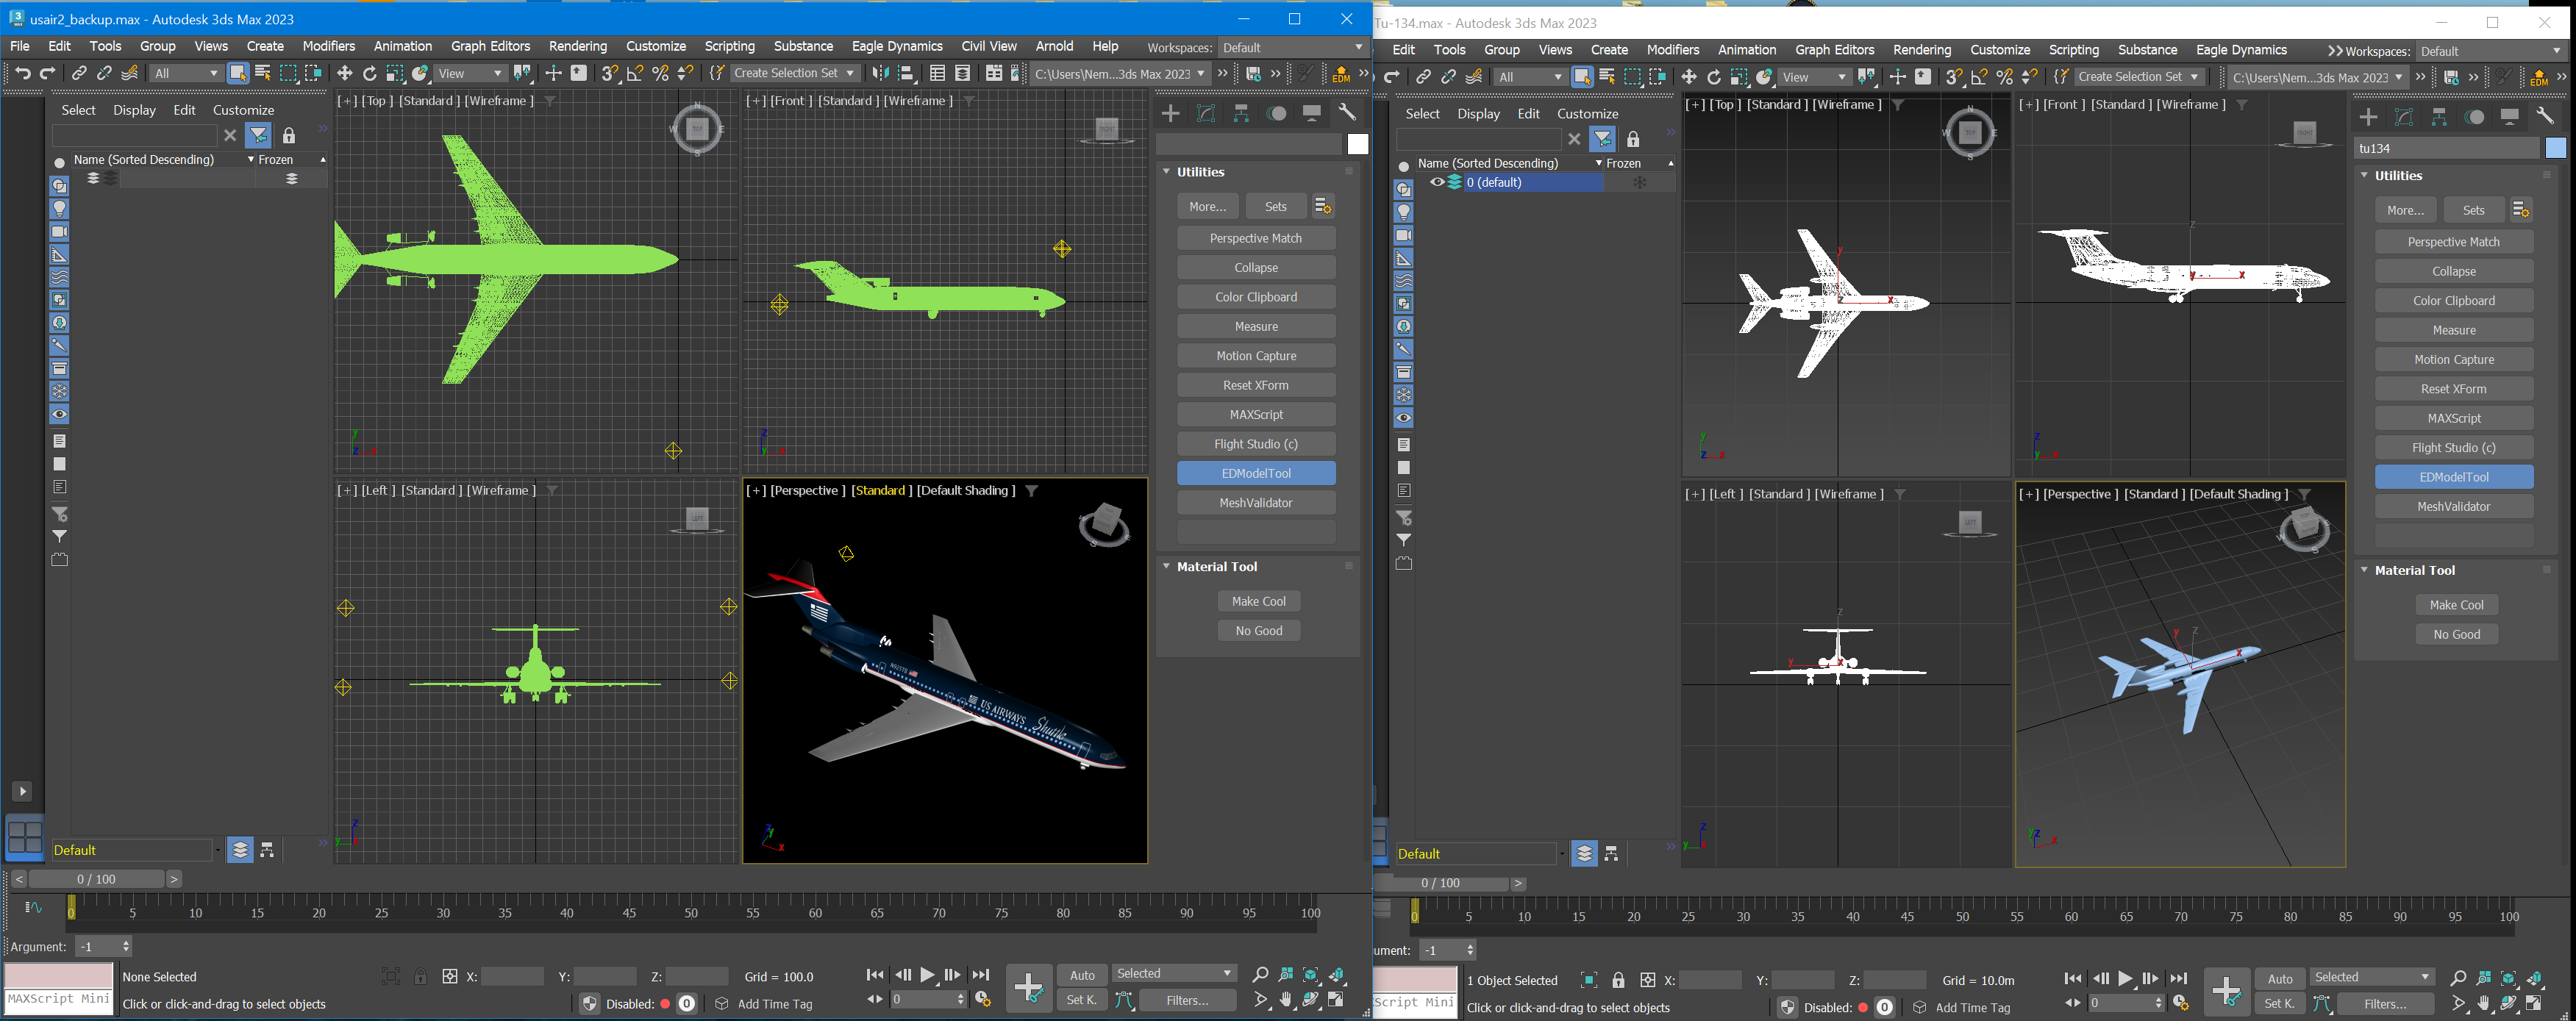Open Workspaces Default dropdown in usair2_backup

[1292, 48]
